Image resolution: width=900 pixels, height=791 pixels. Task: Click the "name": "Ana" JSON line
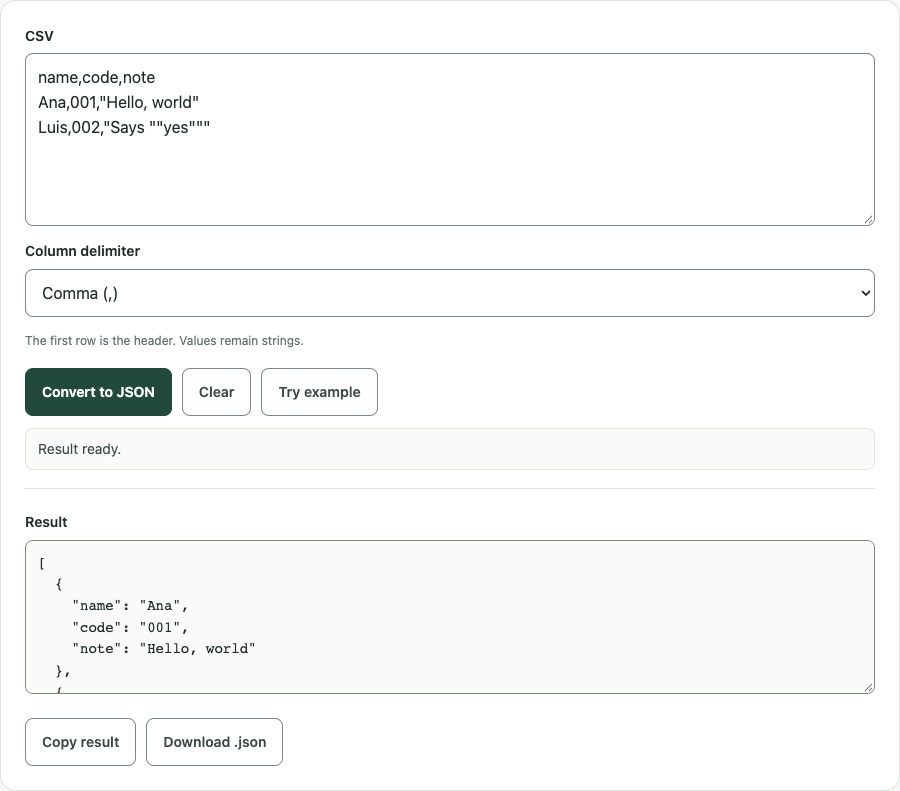[x=130, y=606]
